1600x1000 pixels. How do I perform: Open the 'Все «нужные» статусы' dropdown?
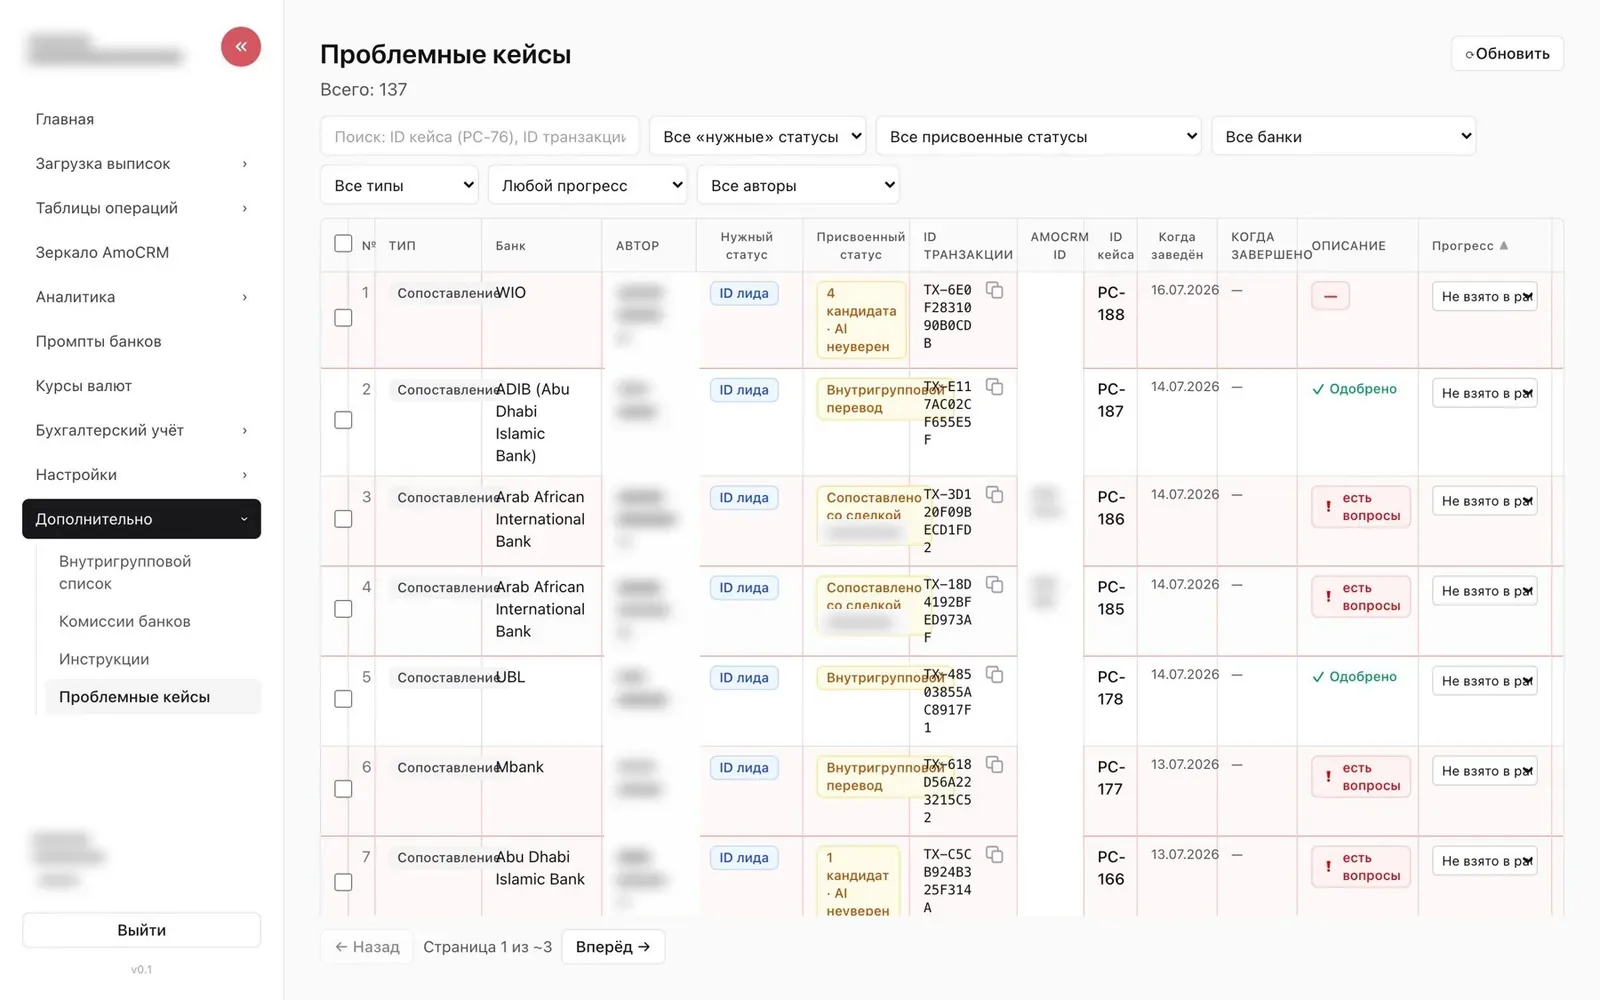758,137
